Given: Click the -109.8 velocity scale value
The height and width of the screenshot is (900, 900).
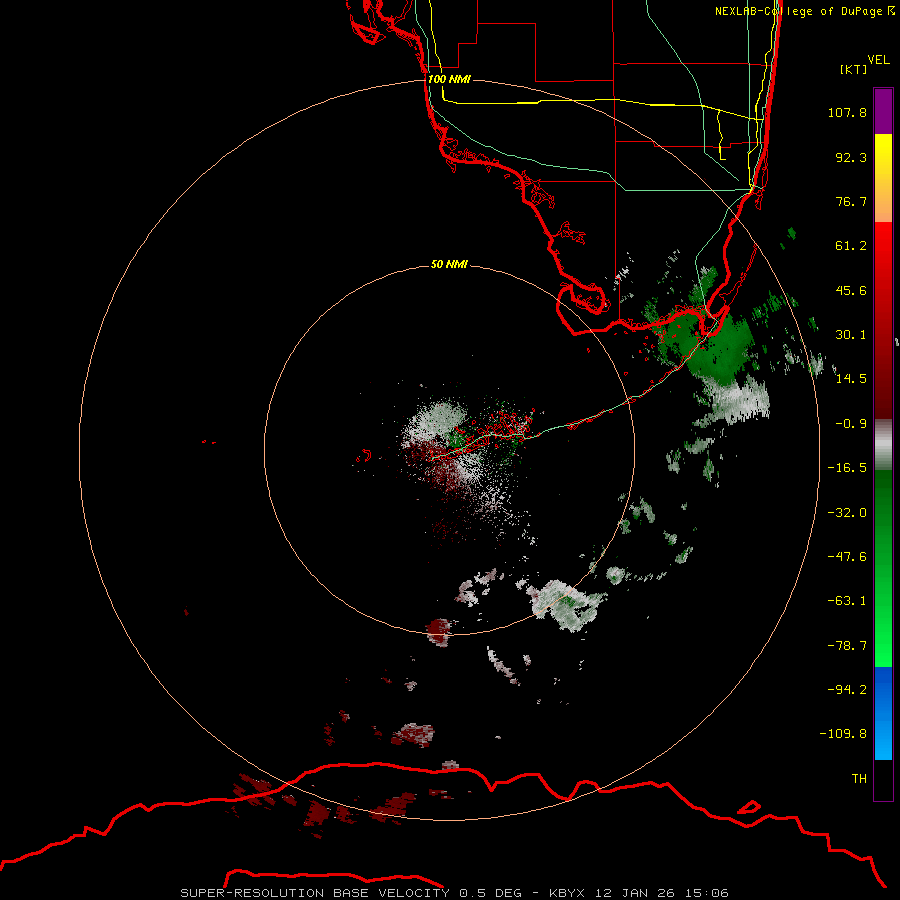Looking at the screenshot, I should (x=843, y=734).
